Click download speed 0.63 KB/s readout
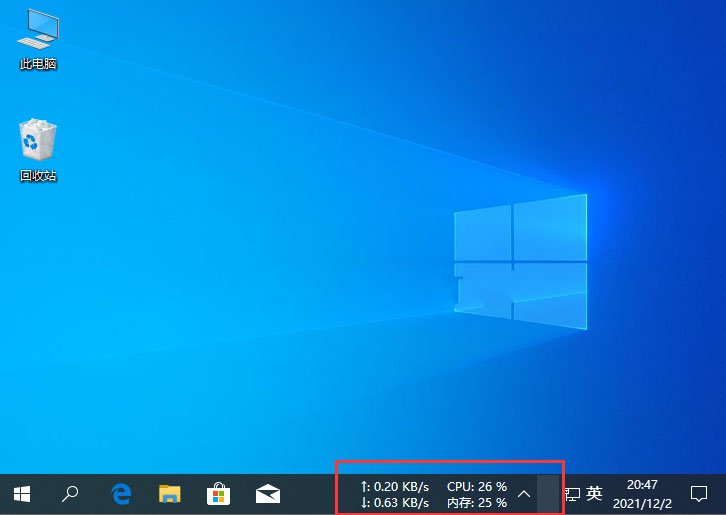This screenshot has width=726, height=515. pyautogui.click(x=394, y=502)
